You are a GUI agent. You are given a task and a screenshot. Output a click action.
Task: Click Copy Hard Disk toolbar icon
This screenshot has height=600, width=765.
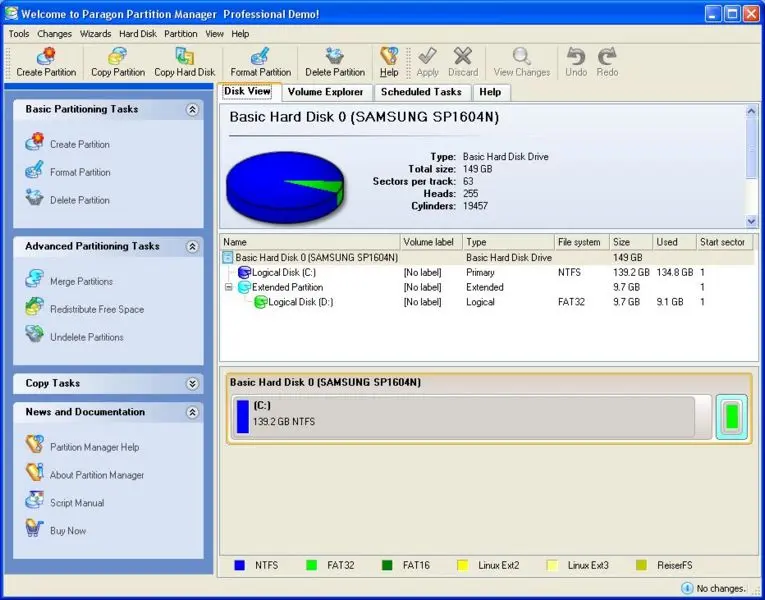coord(184,57)
